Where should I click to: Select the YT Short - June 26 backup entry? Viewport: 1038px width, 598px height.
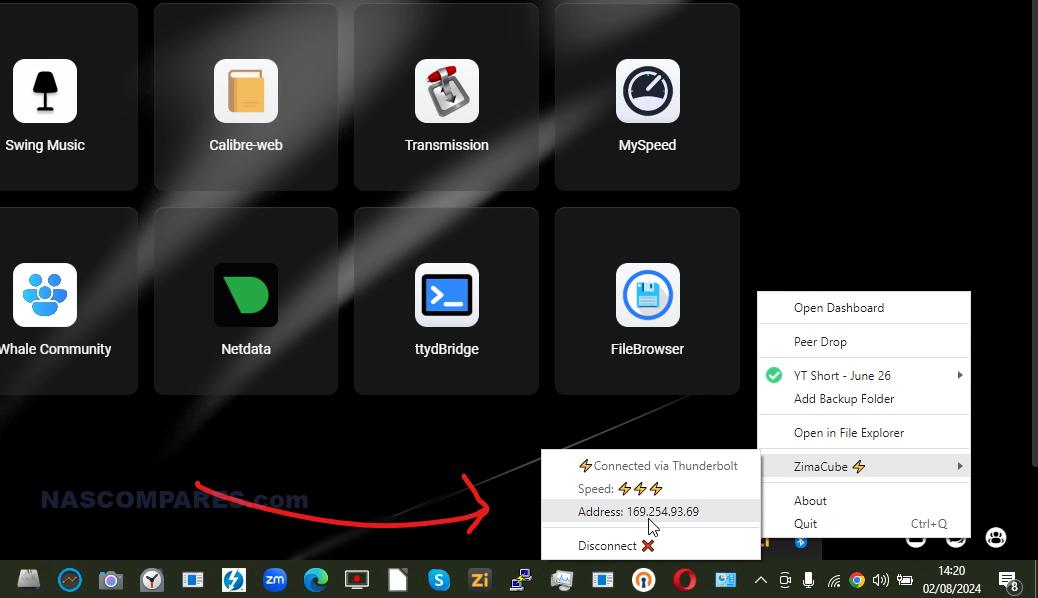[864, 375]
